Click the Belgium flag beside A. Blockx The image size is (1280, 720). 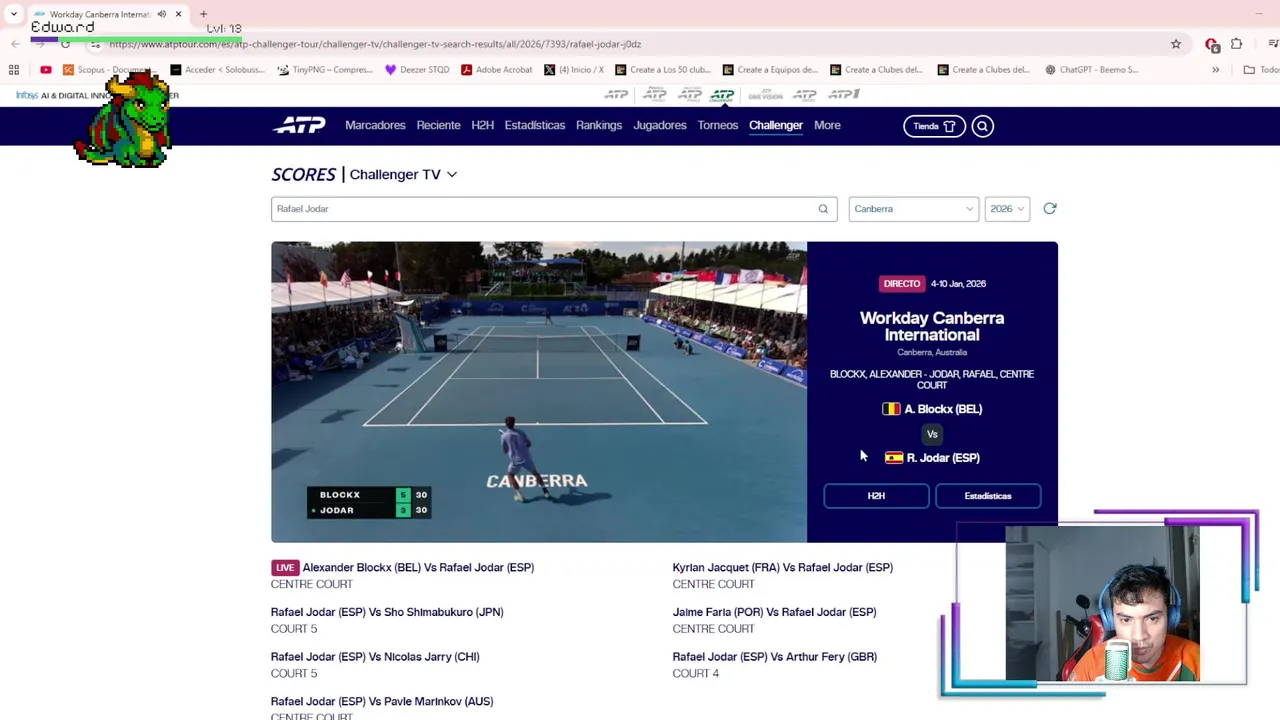[890, 409]
